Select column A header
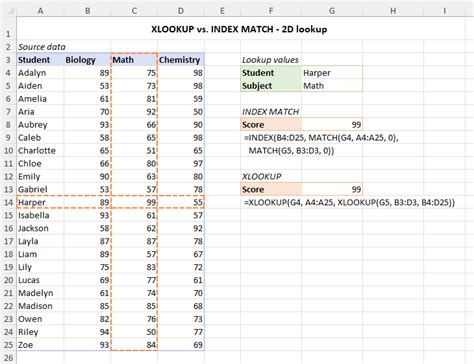The image size is (474, 364). [40, 11]
